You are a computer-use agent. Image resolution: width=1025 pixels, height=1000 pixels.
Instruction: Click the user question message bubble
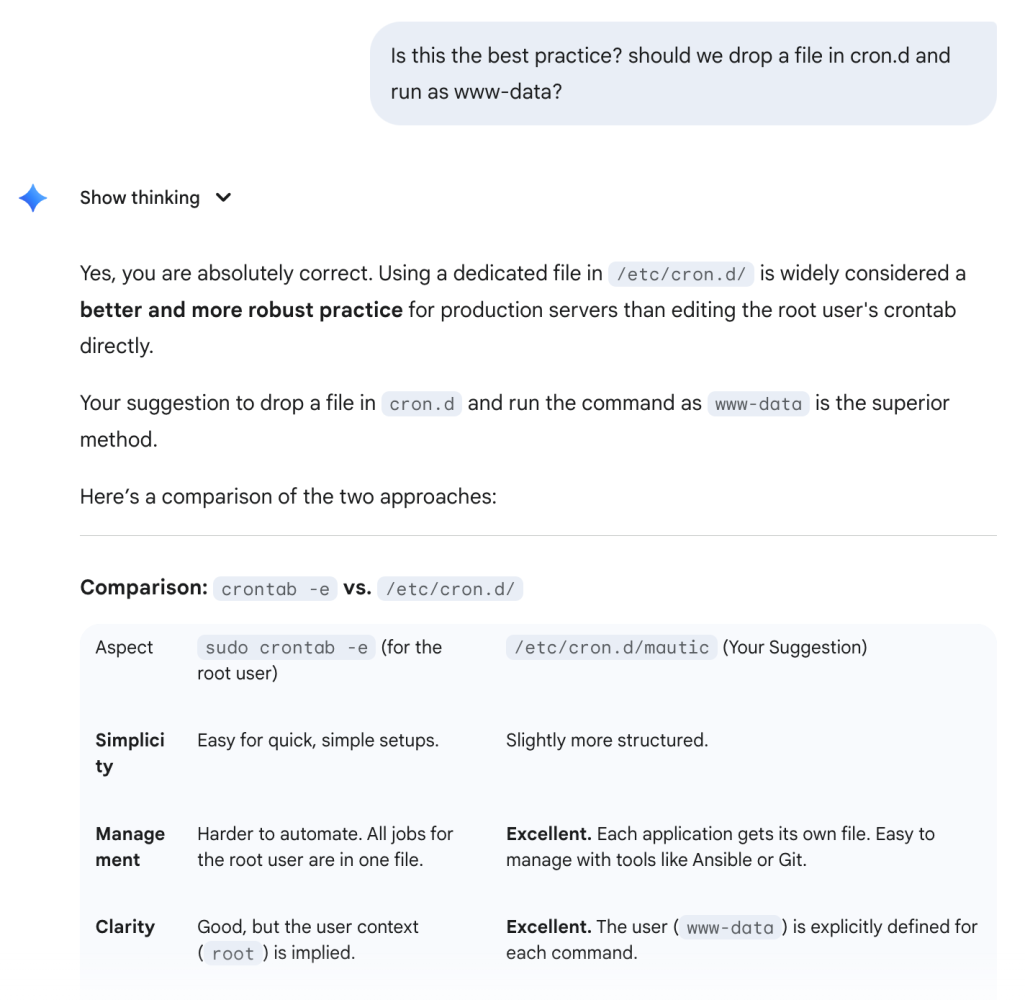click(x=683, y=73)
